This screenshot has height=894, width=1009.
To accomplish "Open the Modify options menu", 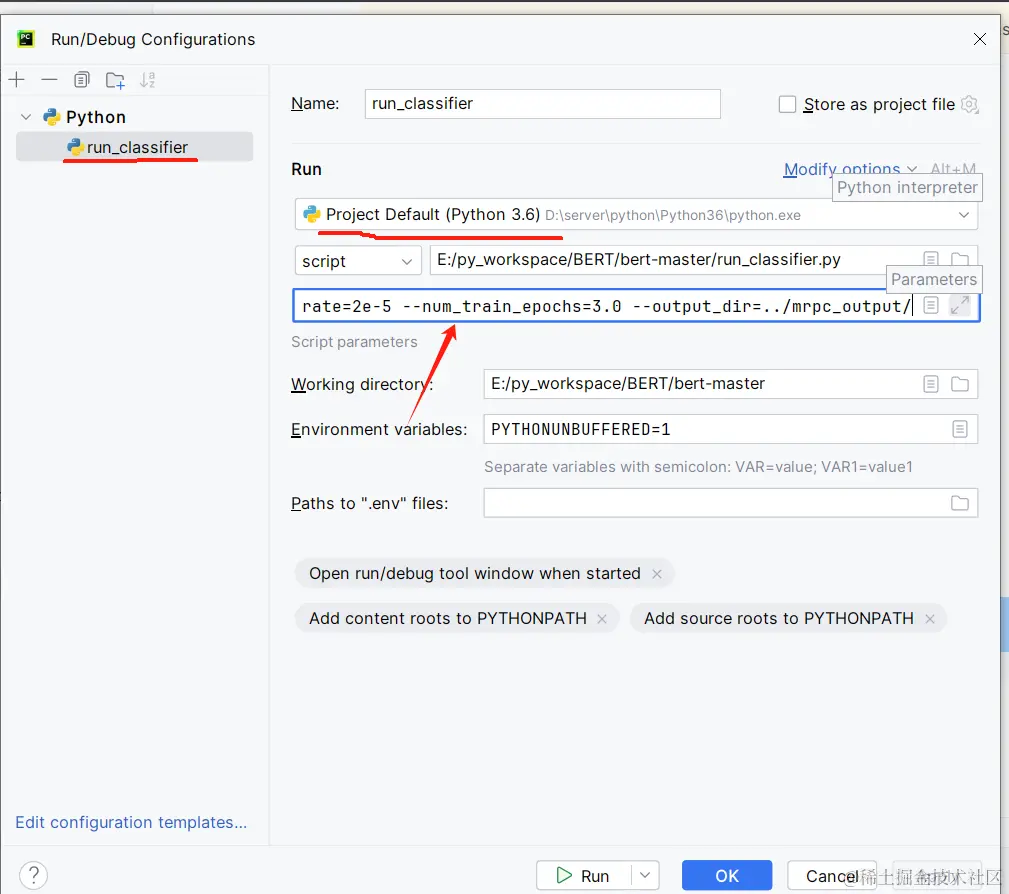I will point(849,169).
